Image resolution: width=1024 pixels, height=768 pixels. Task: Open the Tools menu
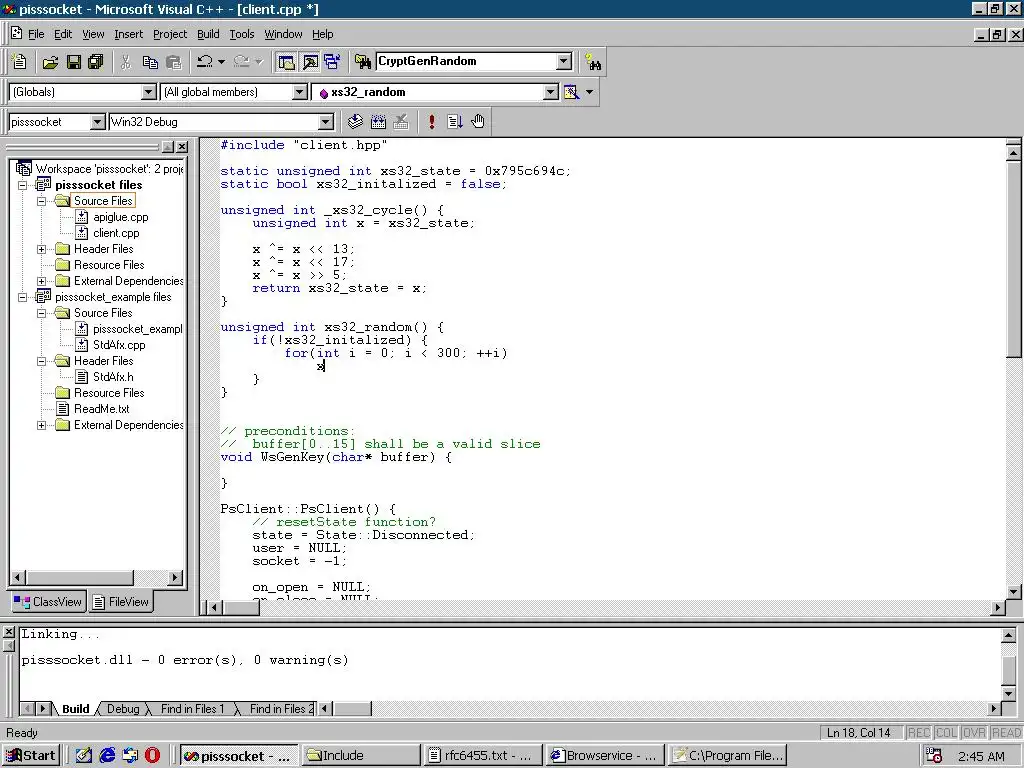pyautogui.click(x=242, y=34)
